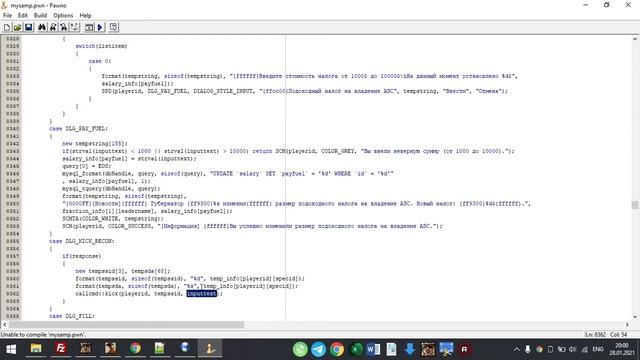Click the highlighted word inputtext
Screen dimensions: 640x360
[202, 293]
